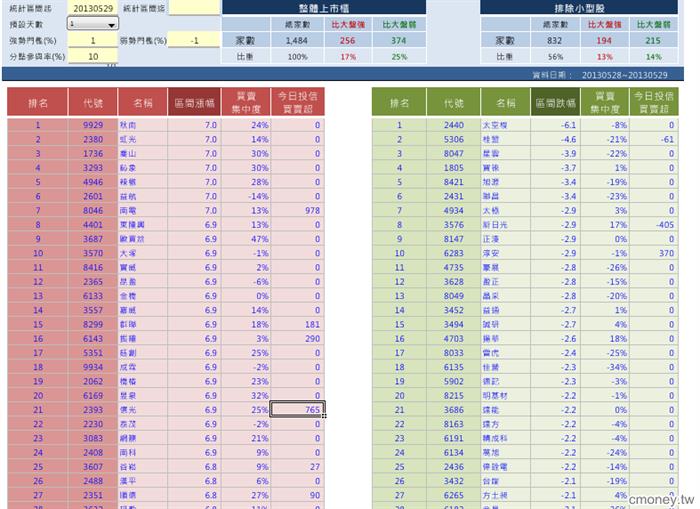Select the cell showing 832
700x509 pixels.
[x=555, y=40]
